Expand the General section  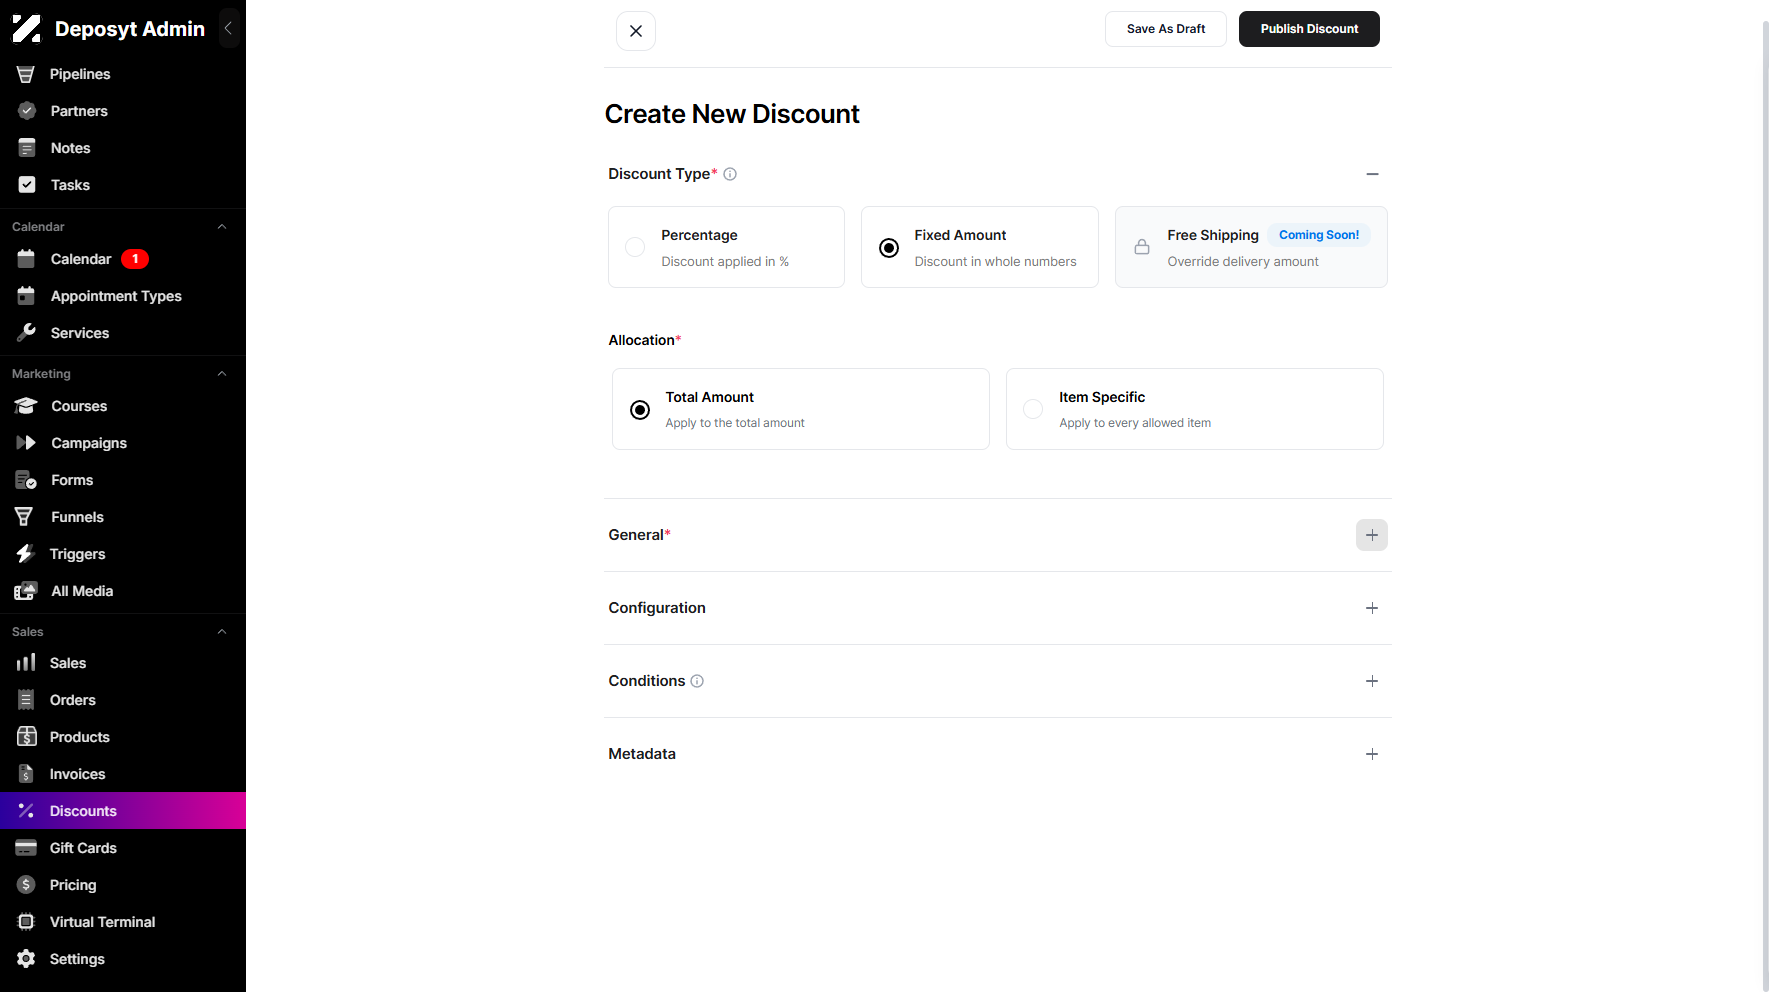[1372, 535]
